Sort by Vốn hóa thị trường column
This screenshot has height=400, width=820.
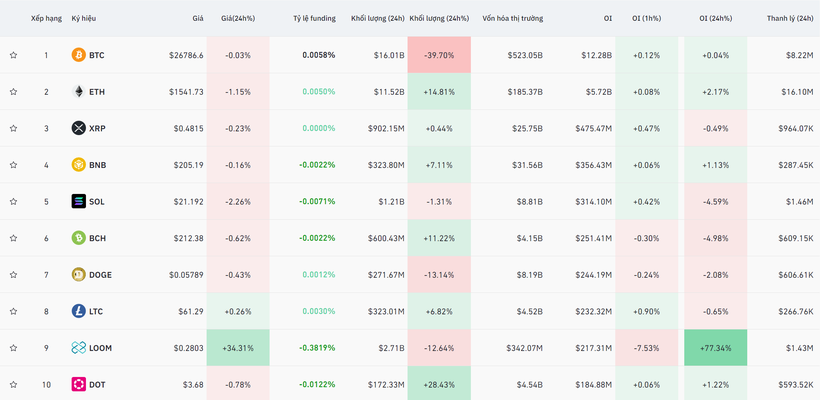pos(512,19)
